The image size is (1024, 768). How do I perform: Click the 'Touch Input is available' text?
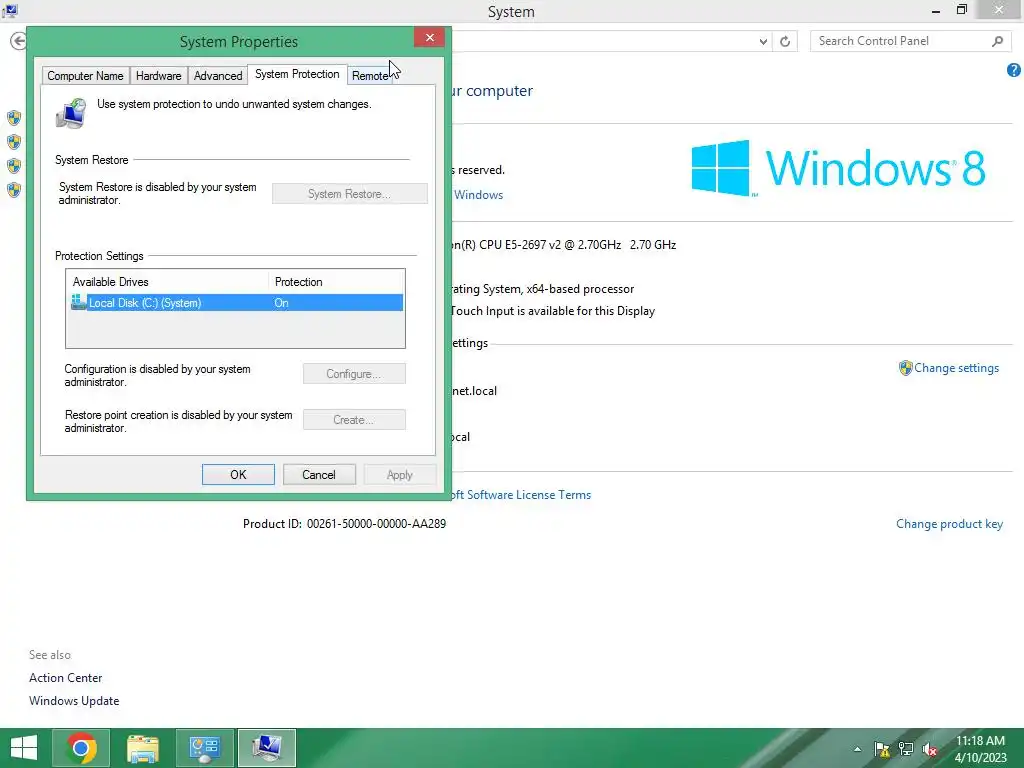pyautogui.click(x=553, y=311)
